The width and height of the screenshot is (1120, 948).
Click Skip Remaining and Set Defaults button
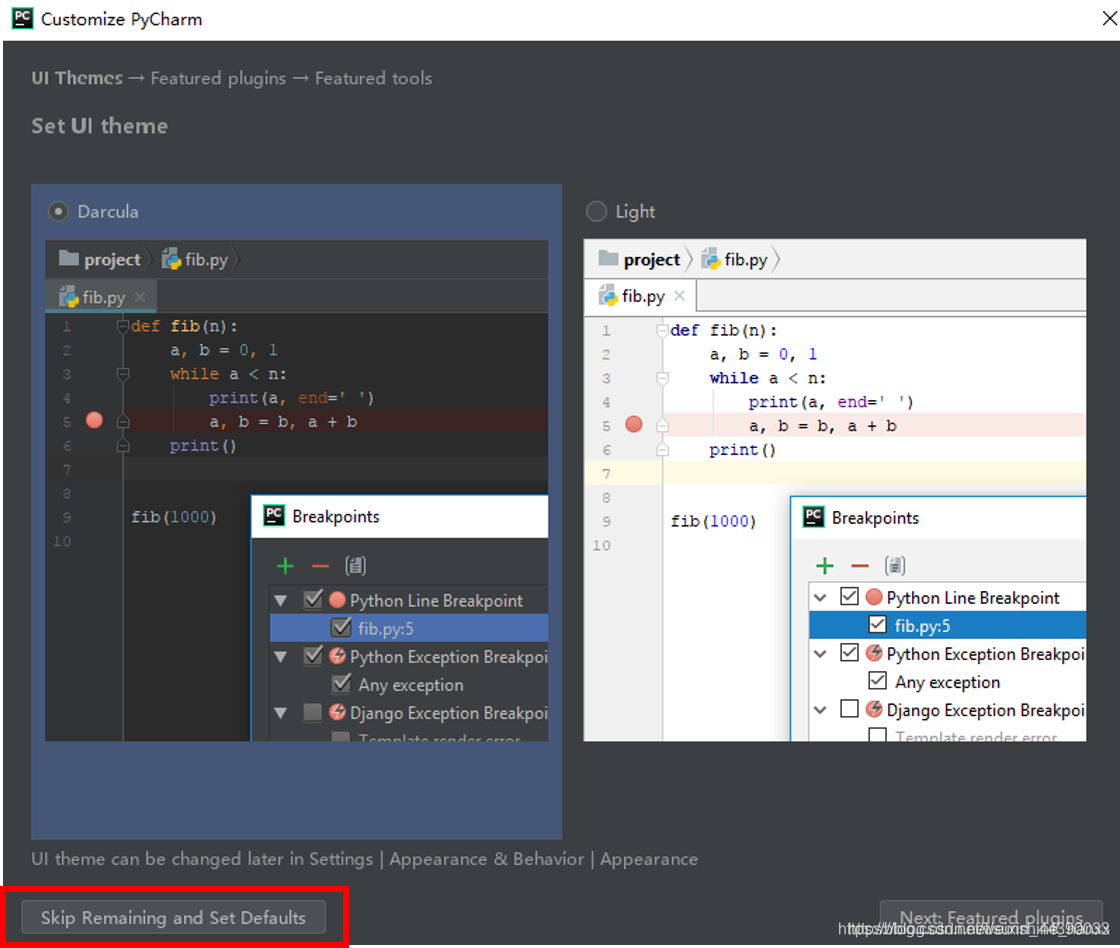coord(174,917)
